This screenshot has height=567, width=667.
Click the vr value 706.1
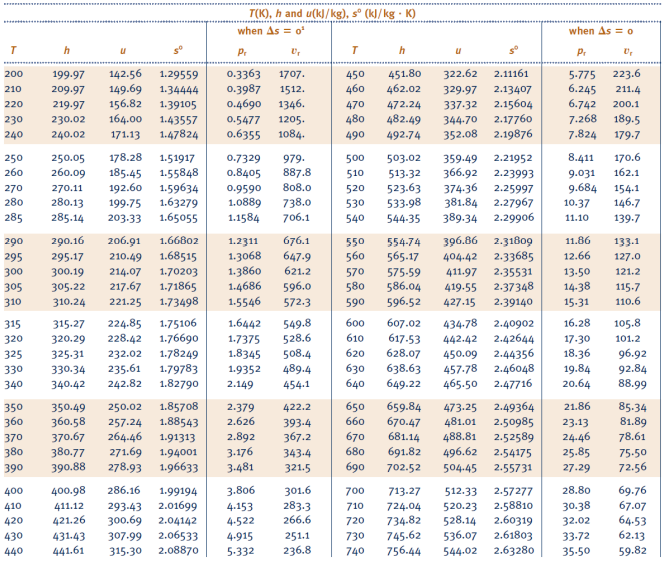[x=296, y=218]
